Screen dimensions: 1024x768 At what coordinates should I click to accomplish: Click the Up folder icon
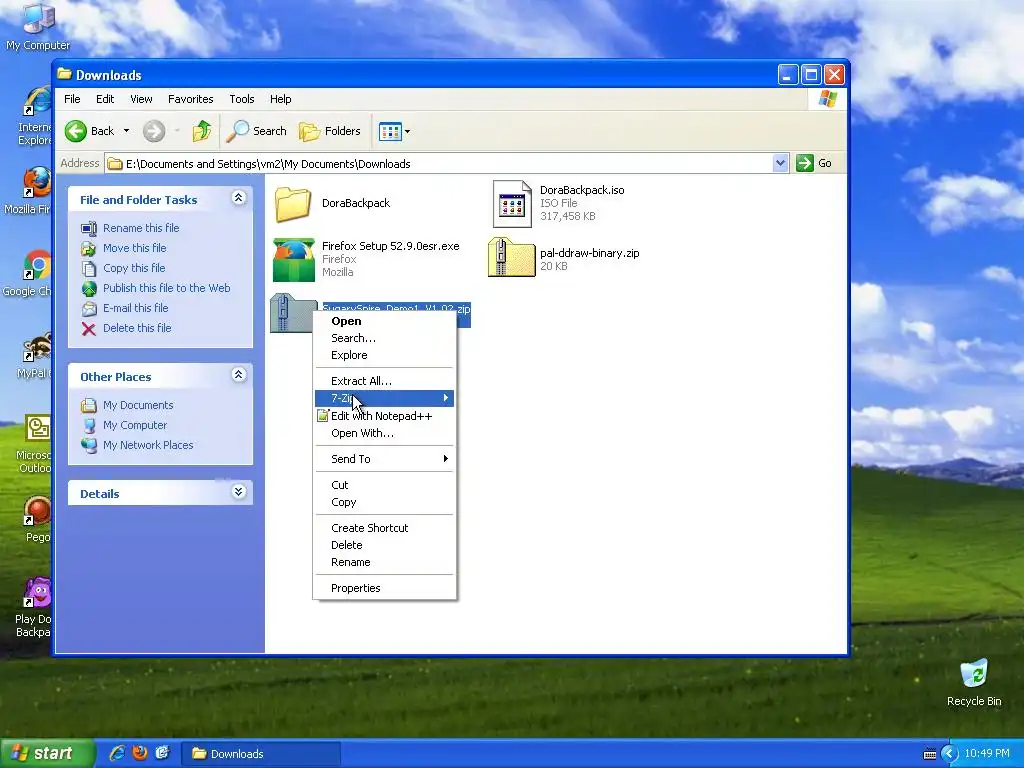click(x=202, y=131)
